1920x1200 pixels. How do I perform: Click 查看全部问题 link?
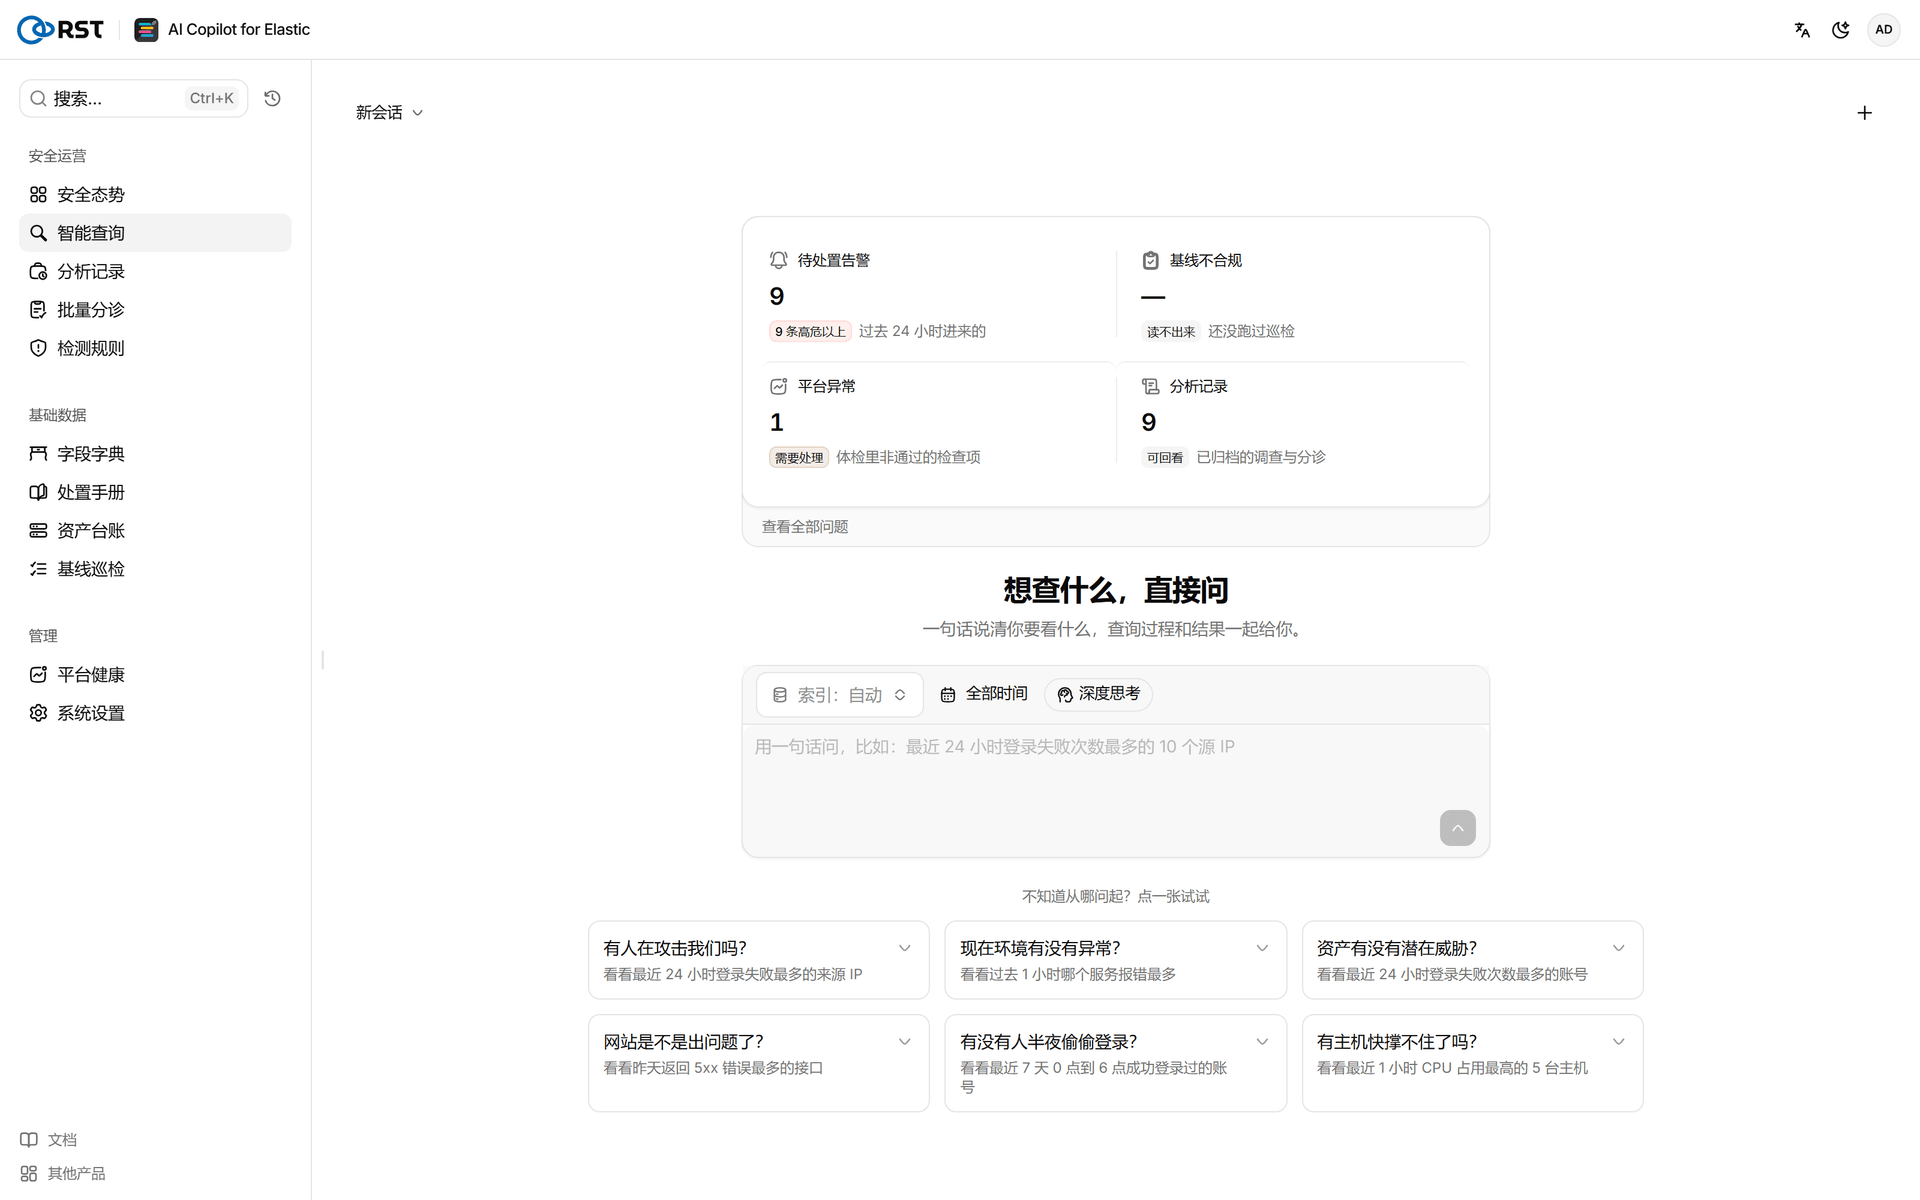[805, 527]
